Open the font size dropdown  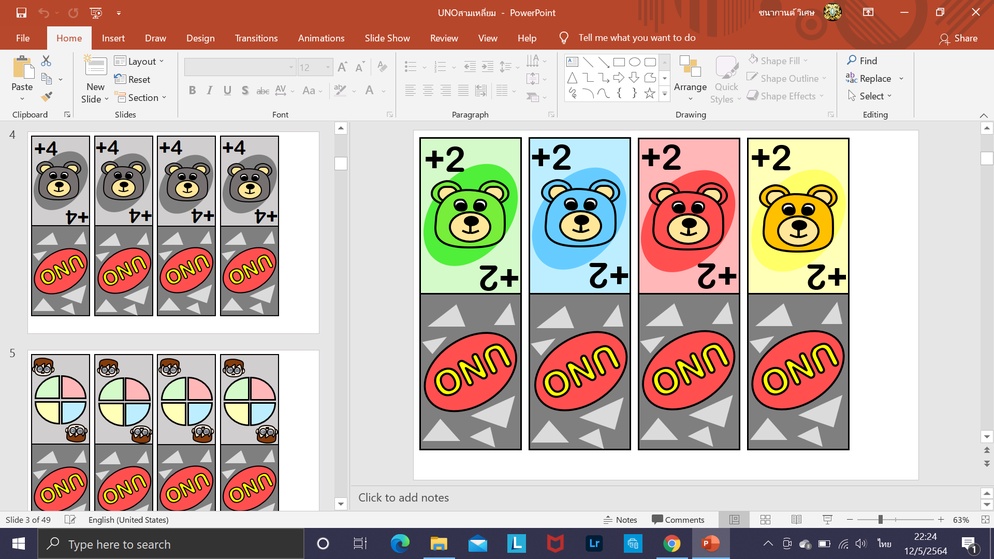[x=328, y=67]
